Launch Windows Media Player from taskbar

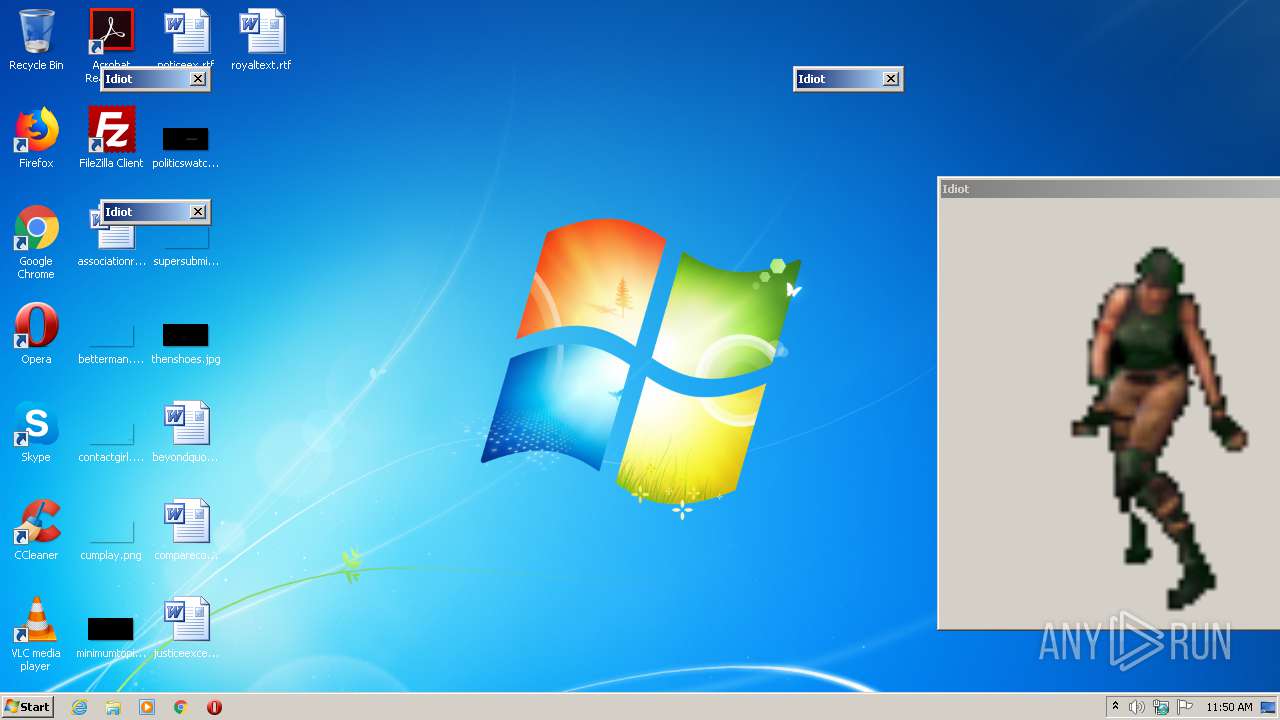point(147,707)
